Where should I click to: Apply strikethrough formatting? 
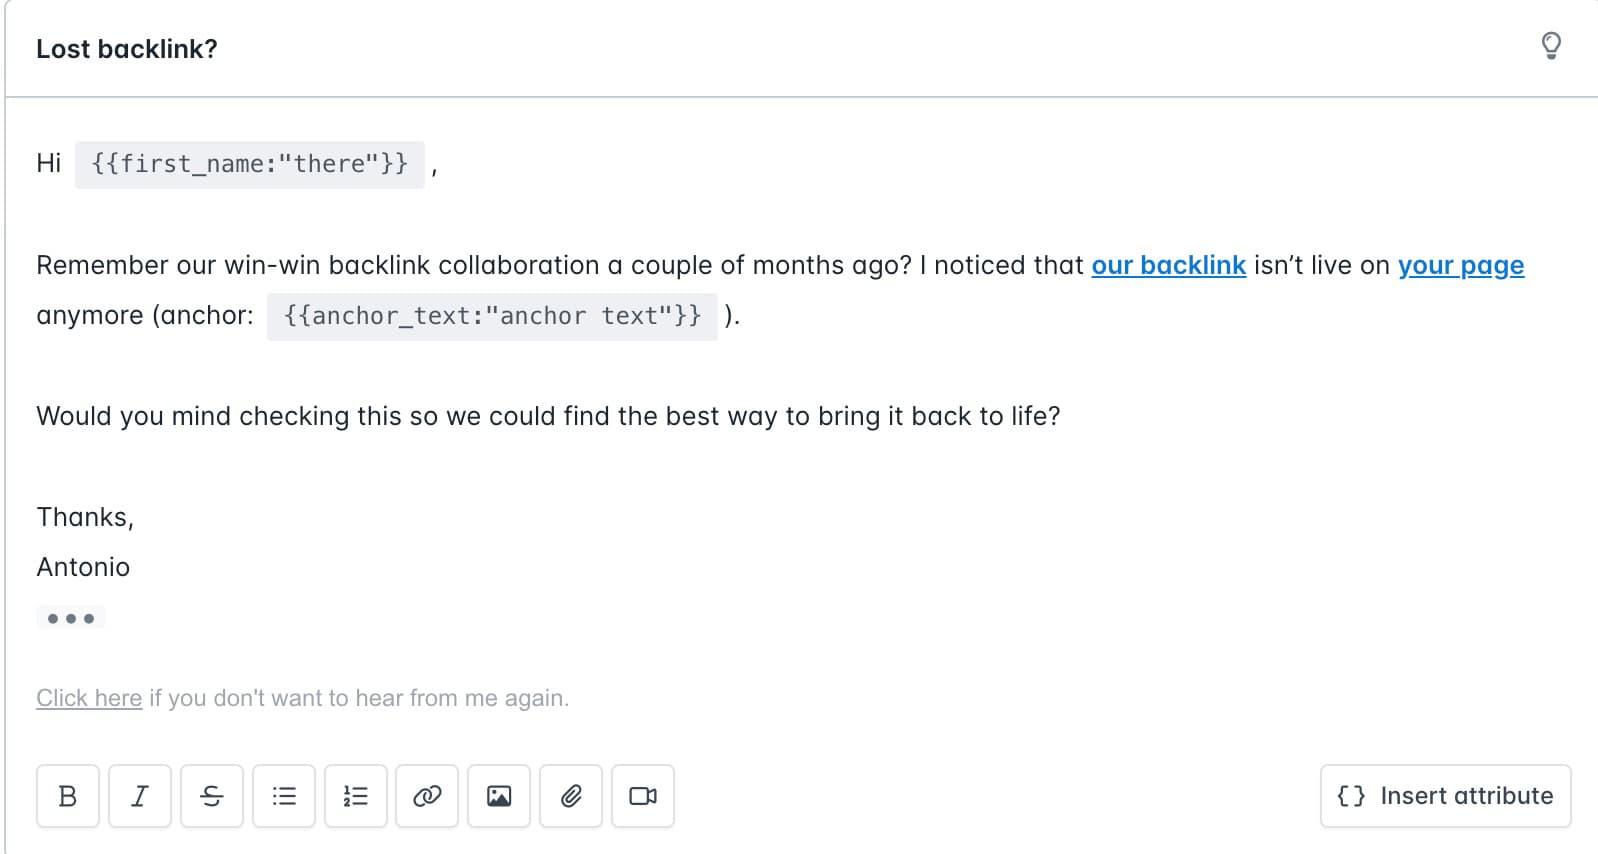[212, 796]
